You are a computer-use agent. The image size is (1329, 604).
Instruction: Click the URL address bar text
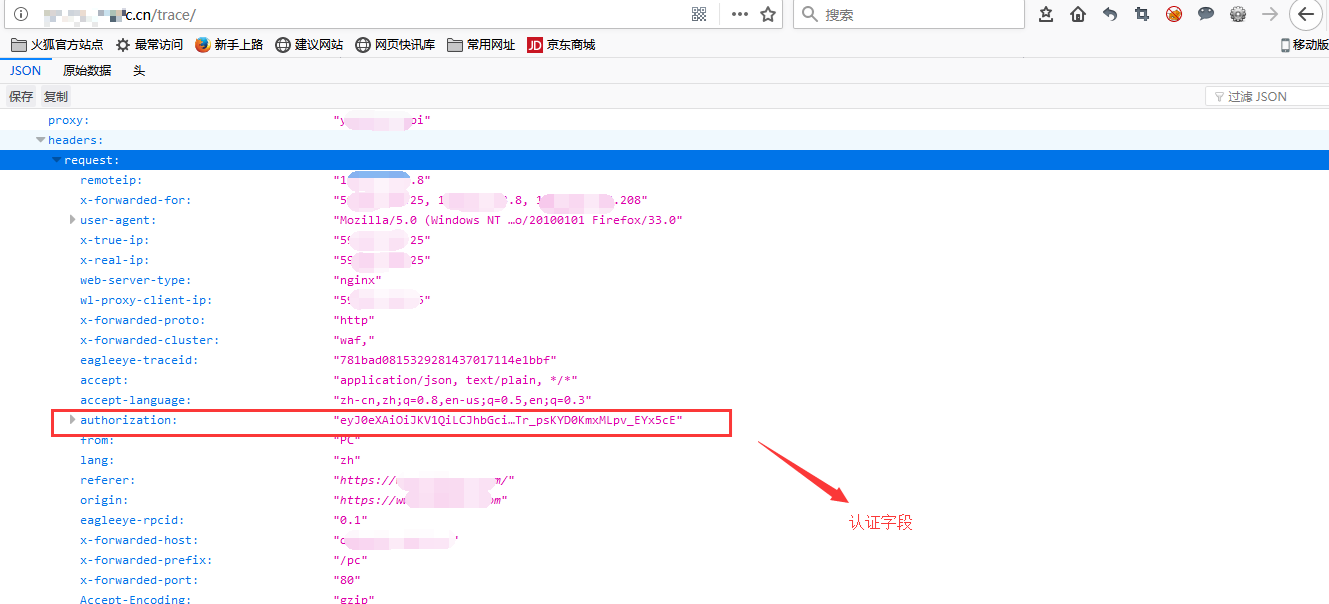point(120,15)
